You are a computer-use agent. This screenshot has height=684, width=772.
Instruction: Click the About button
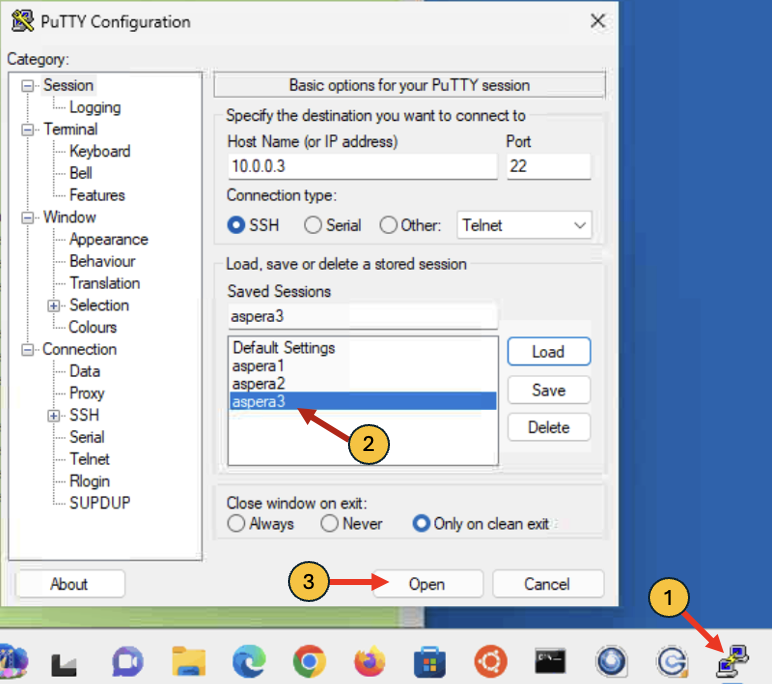(x=70, y=584)
